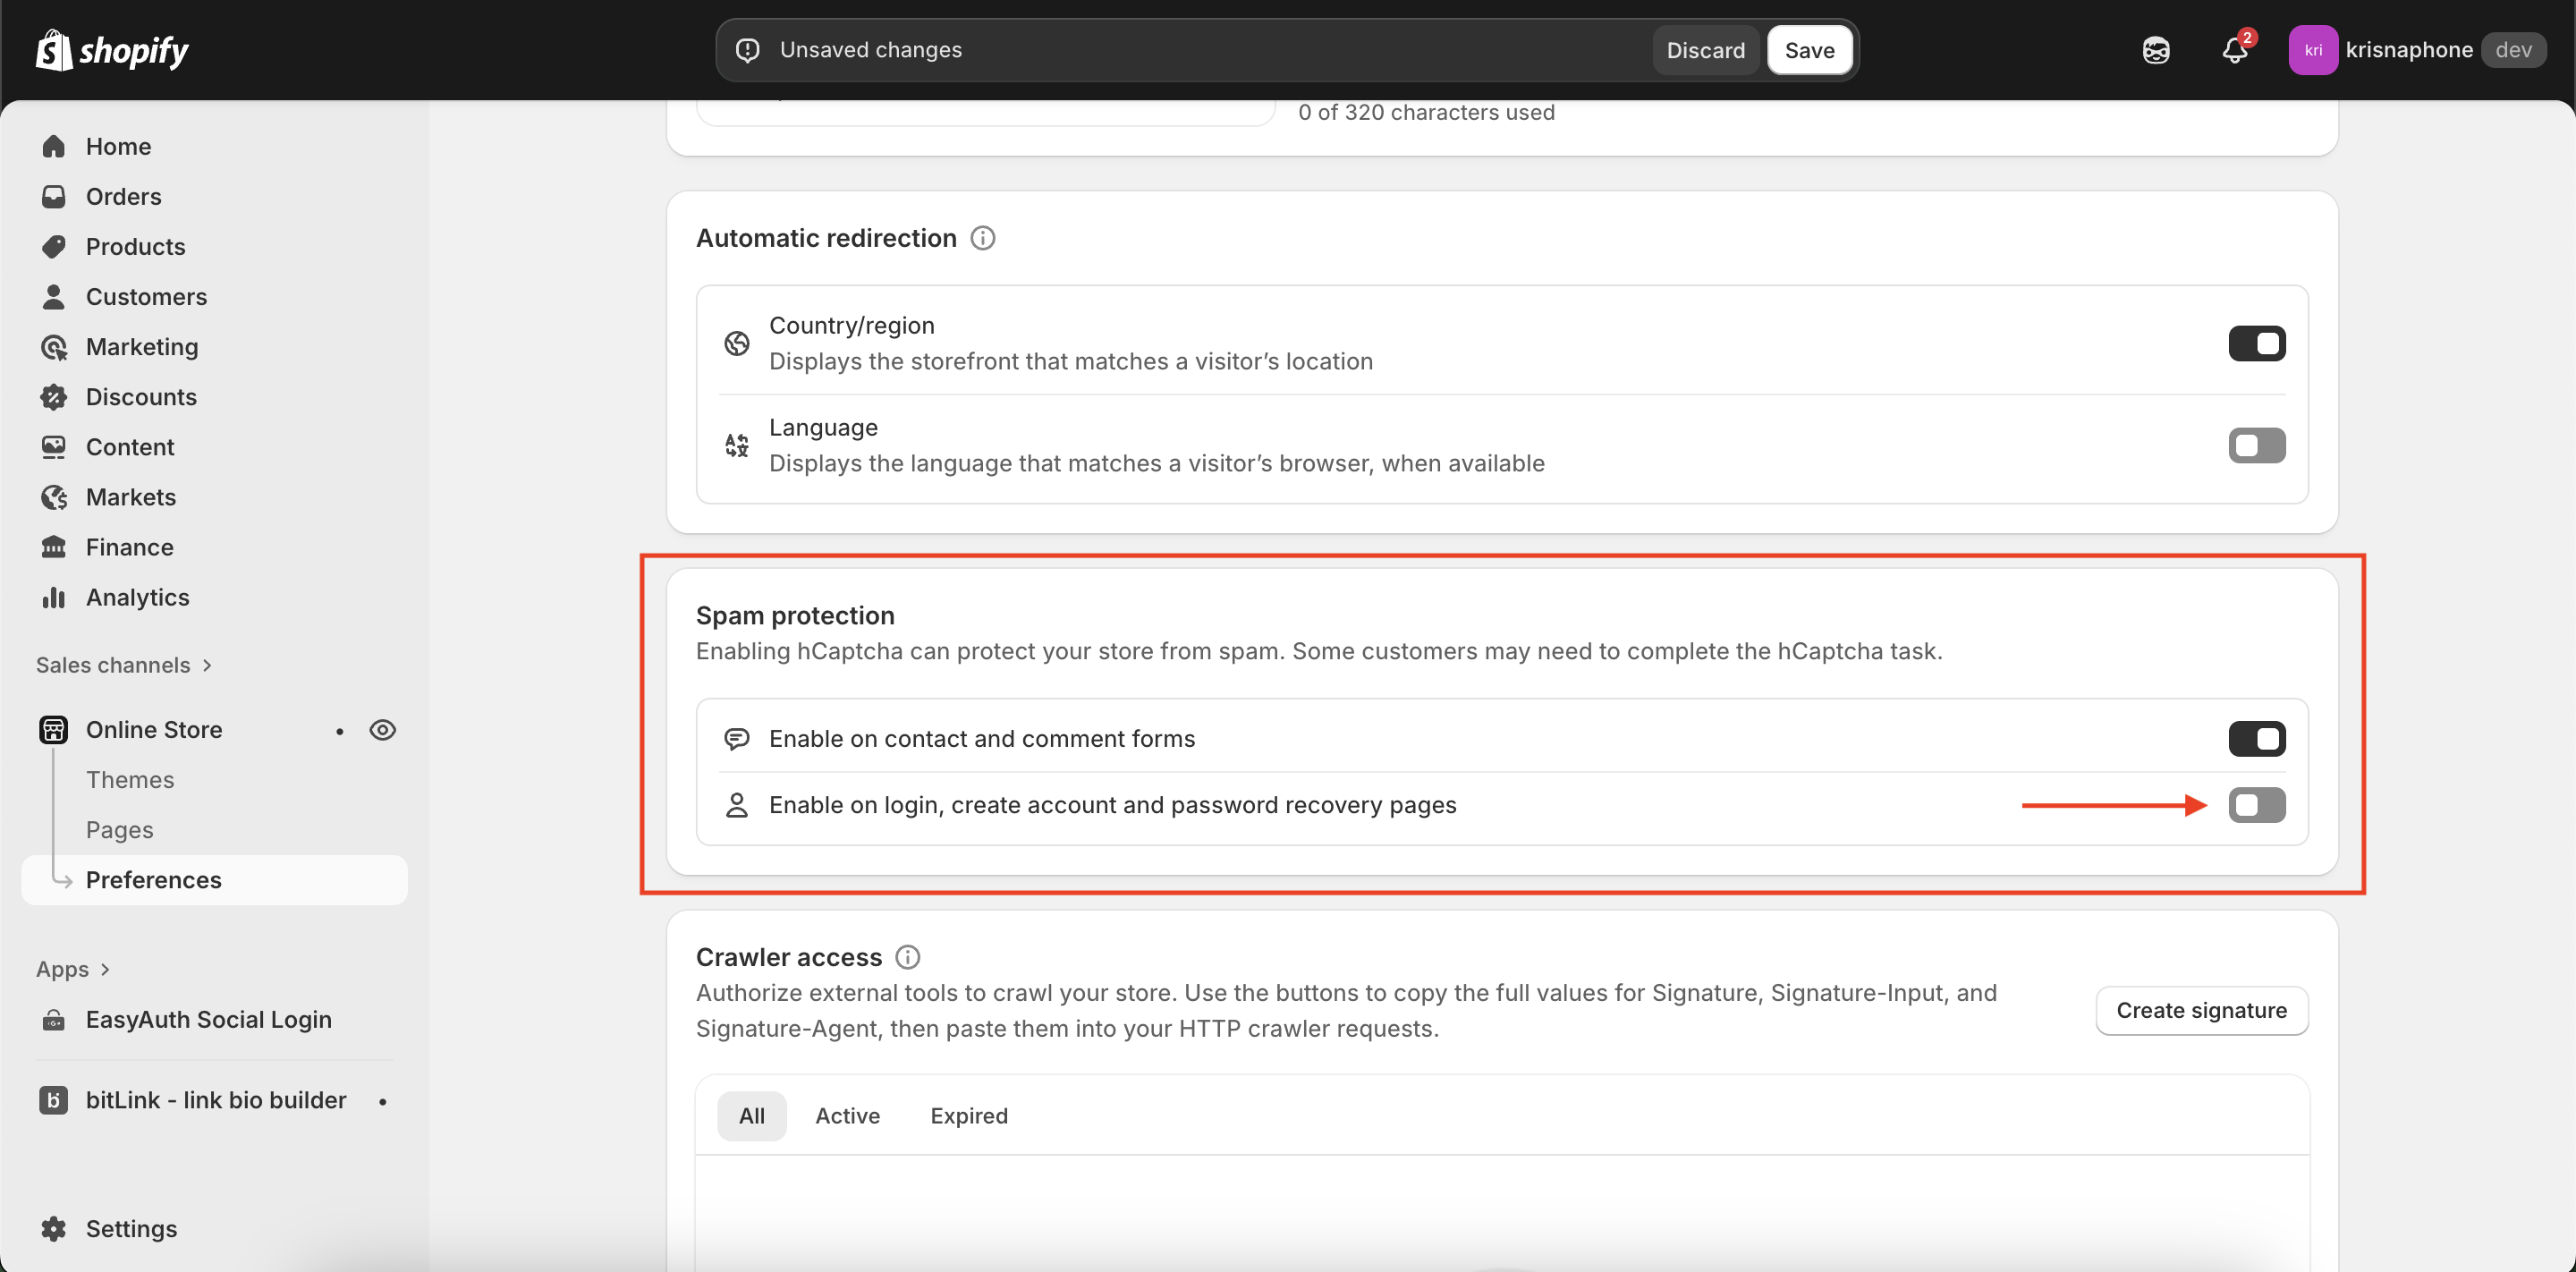
Task: Click the Create signature button
Action: [2201, 1010]
